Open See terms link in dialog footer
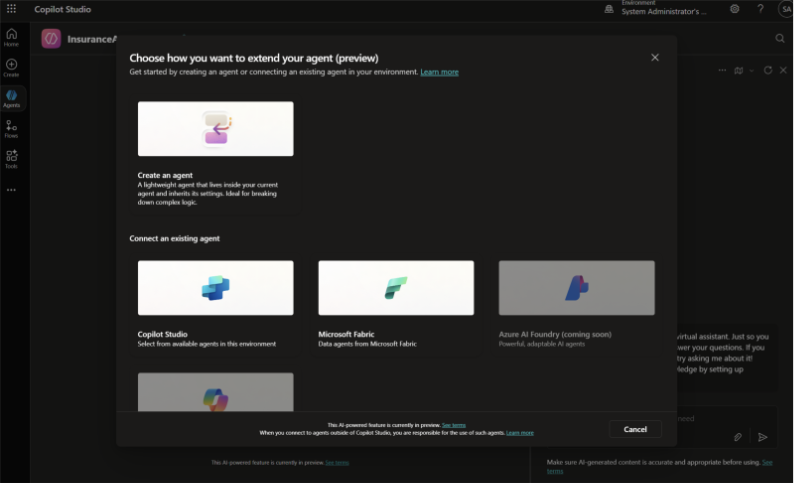 pyautogui.click(x=454, y=425)
